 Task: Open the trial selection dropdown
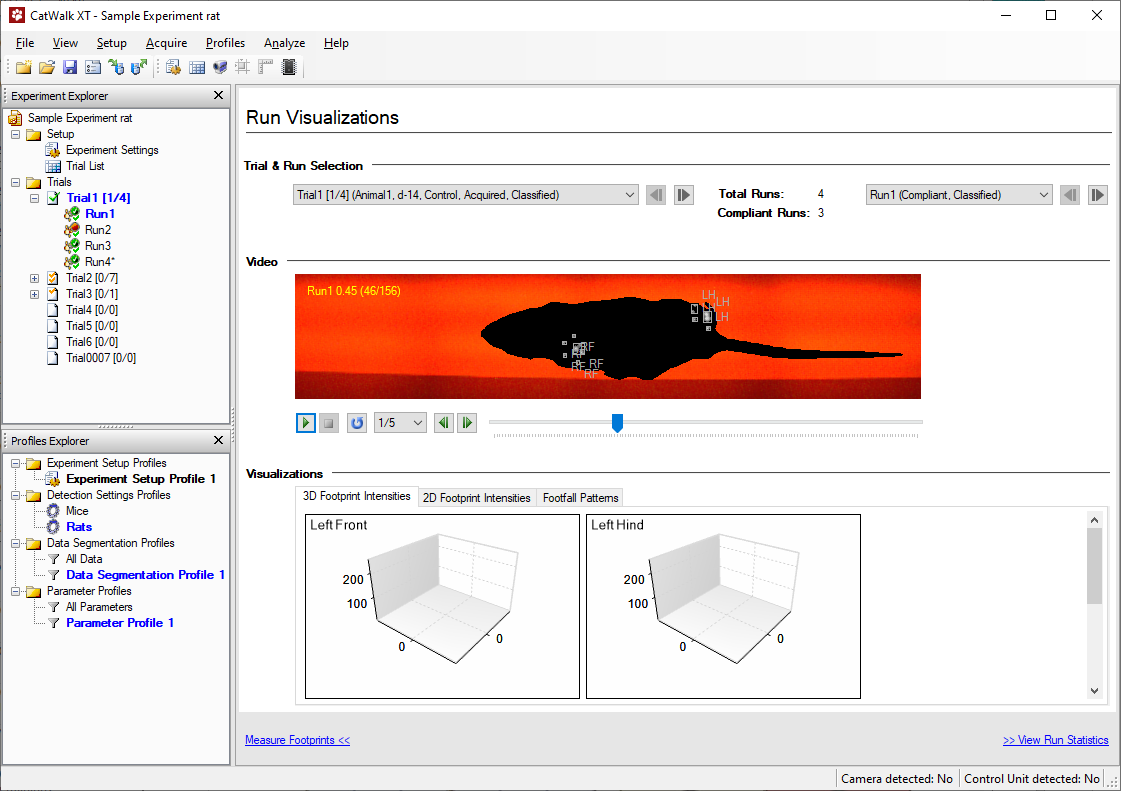465,195
